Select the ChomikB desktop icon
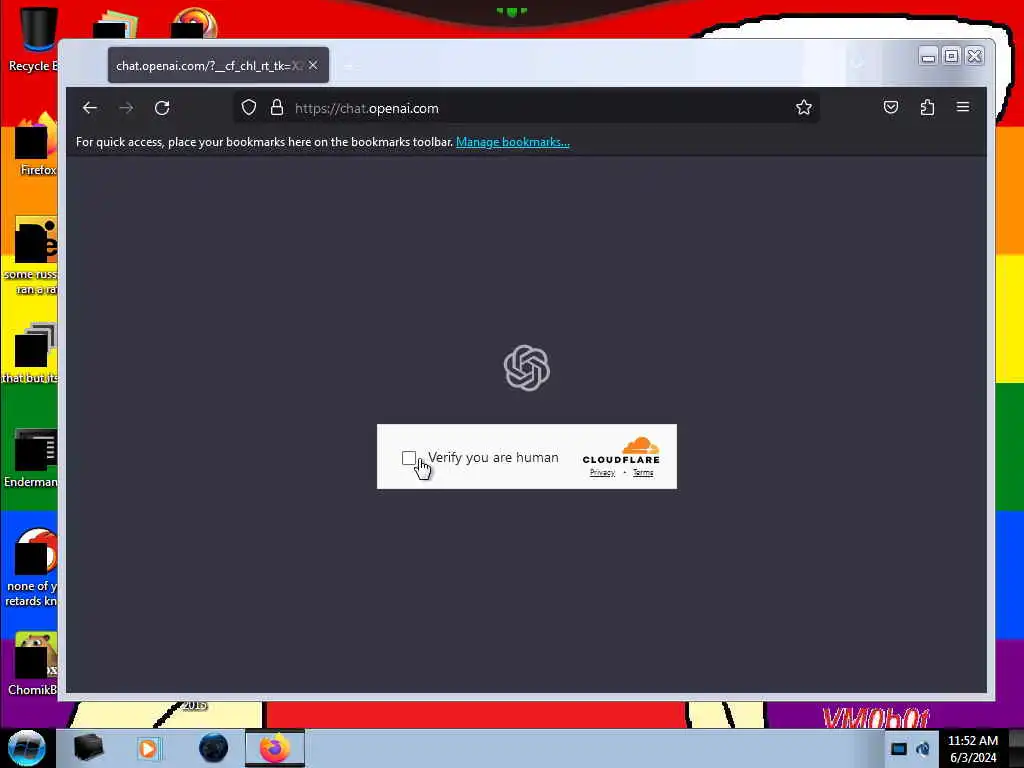The image size is (1024, 768). 33,663
